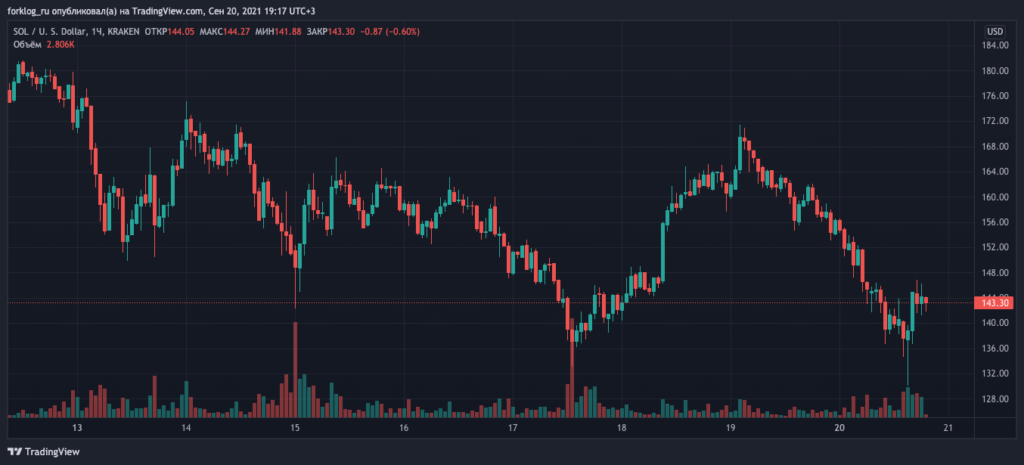1024x465 pixels.
Task: Click the tallest red volume bar at date 15
Action: pos(295,370)
